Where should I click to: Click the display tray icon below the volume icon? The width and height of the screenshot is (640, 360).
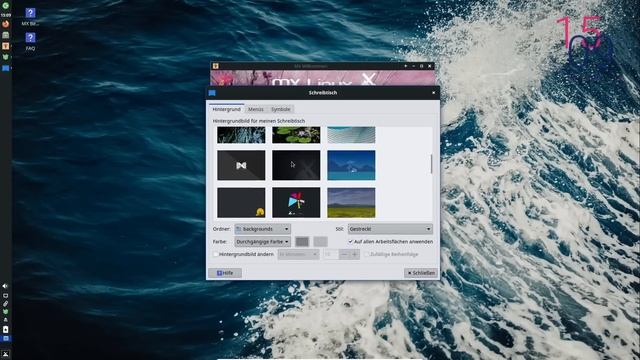[x=5, y=295]
